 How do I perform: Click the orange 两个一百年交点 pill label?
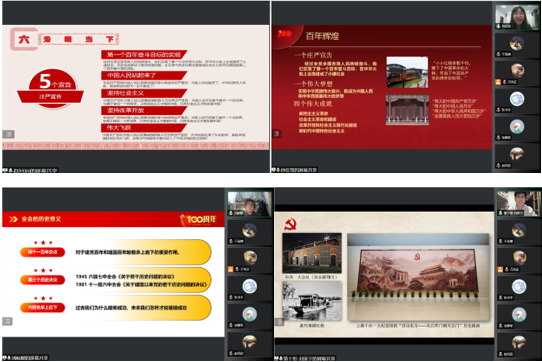(43, 252)
